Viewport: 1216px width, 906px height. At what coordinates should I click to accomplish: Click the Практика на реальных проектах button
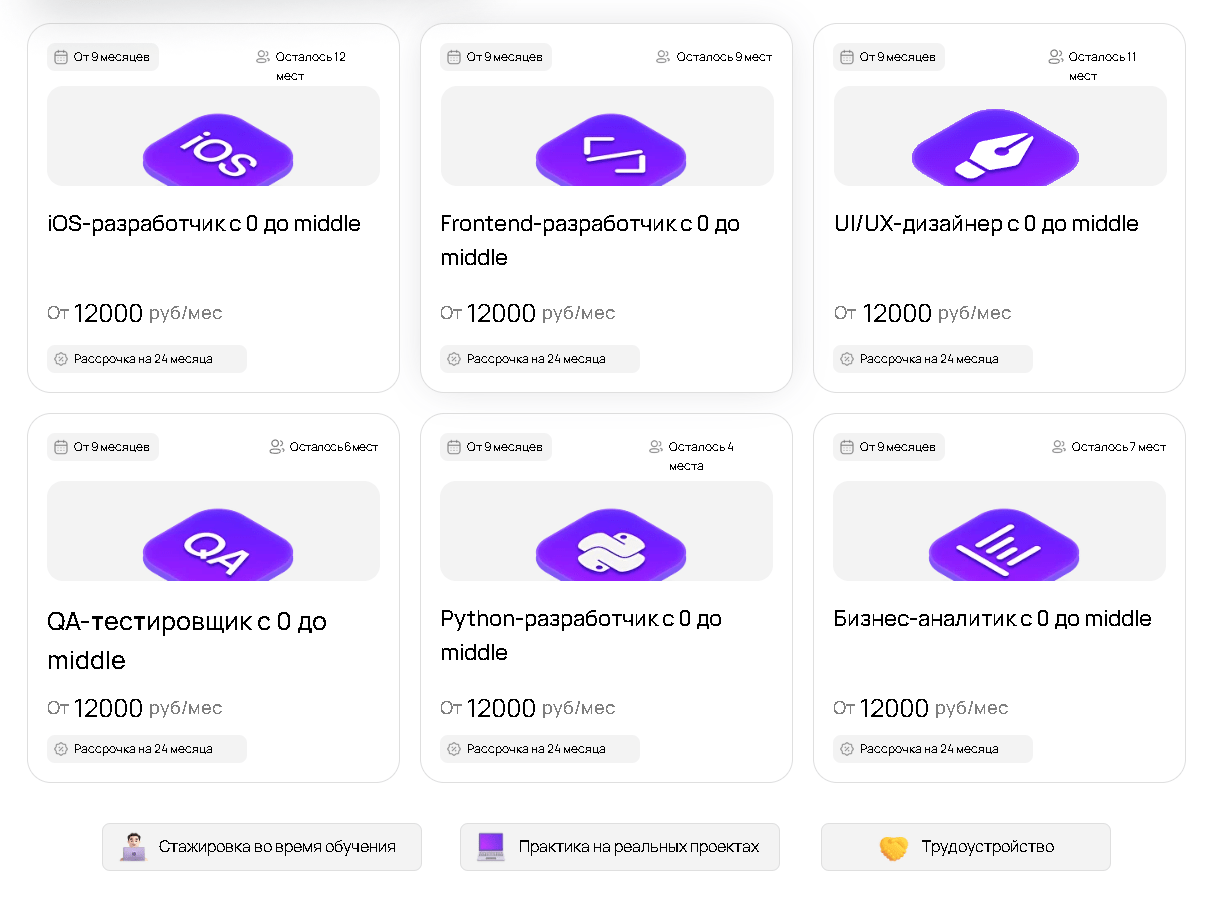[620, 847]
